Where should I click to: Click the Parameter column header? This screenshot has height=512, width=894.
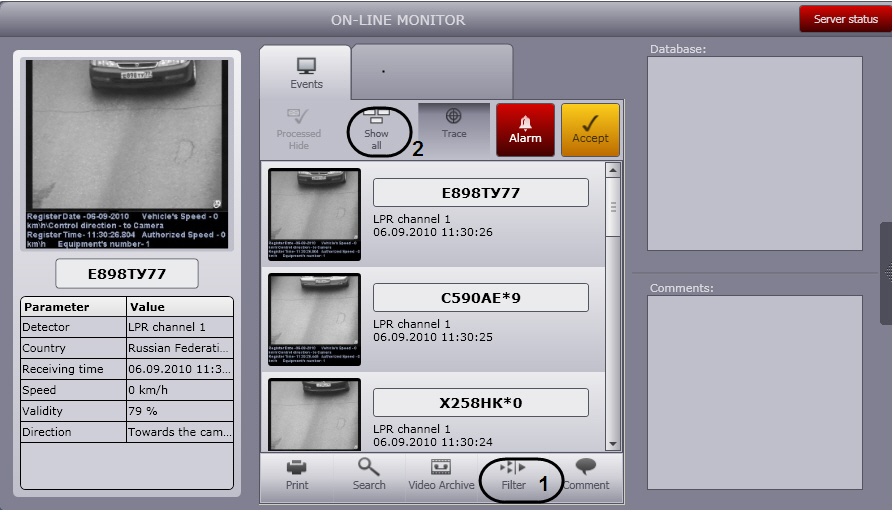(74, 307)
